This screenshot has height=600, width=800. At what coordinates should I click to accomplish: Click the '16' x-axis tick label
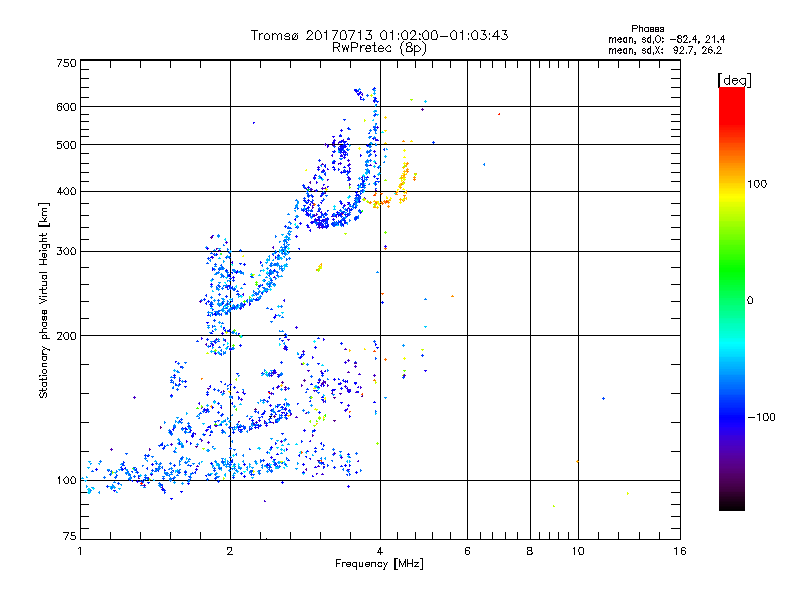(680, 551)
